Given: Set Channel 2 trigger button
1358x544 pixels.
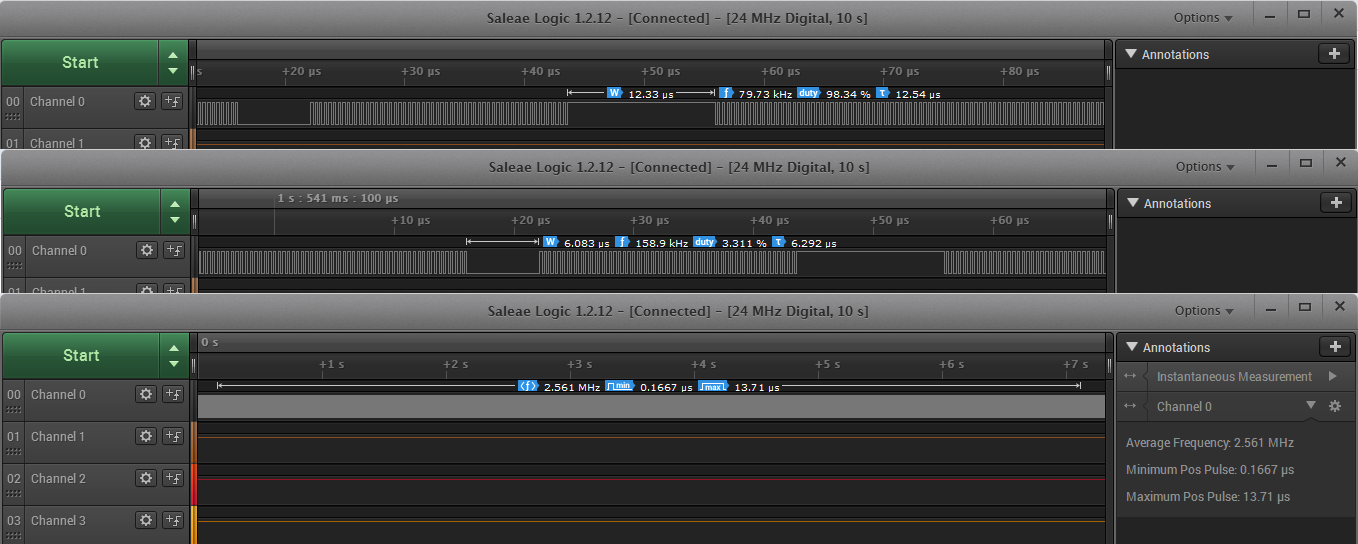Looking at the screenshot, I should coord(173,478).
